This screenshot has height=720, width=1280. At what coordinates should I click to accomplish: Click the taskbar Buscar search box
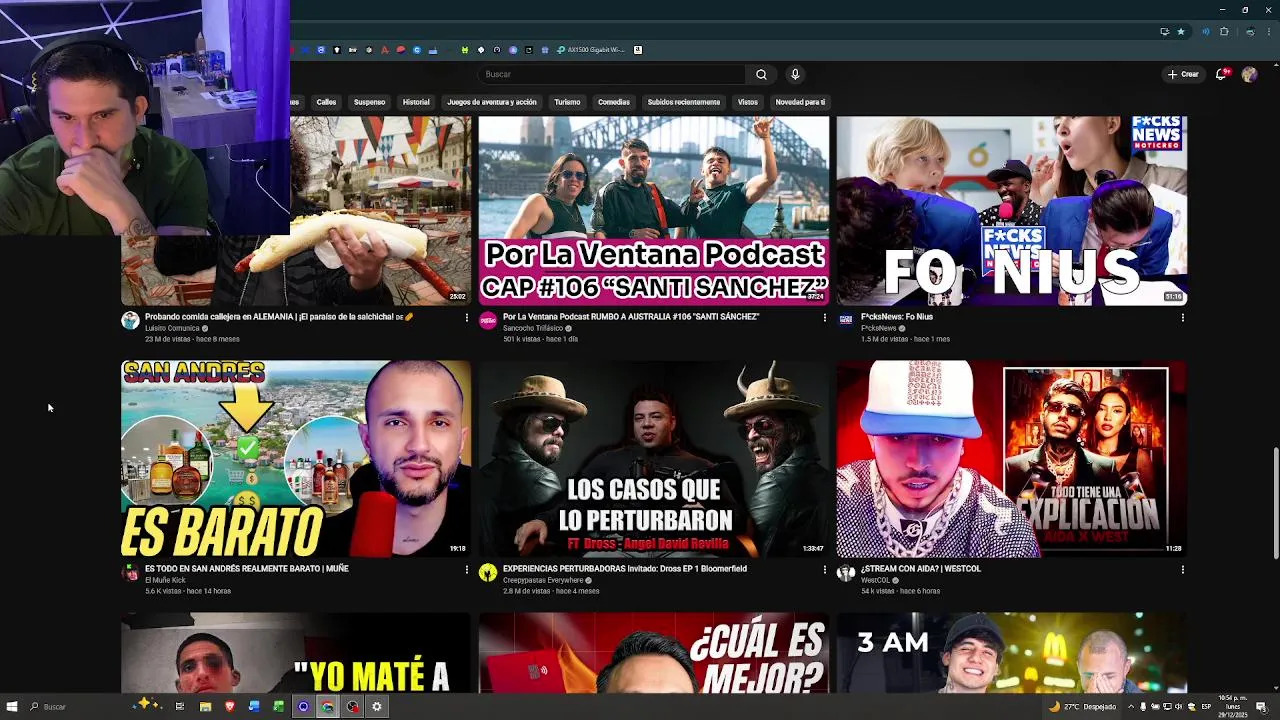pos(75,707)
